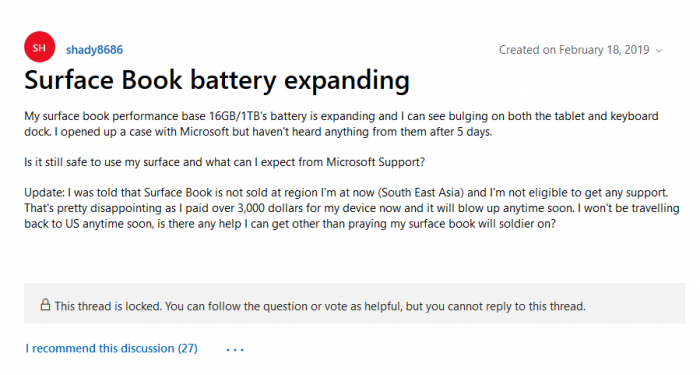
Task: Click the 'Created on February 18, 2019' text
Action: pyautogui.click(x=574, y=50)
